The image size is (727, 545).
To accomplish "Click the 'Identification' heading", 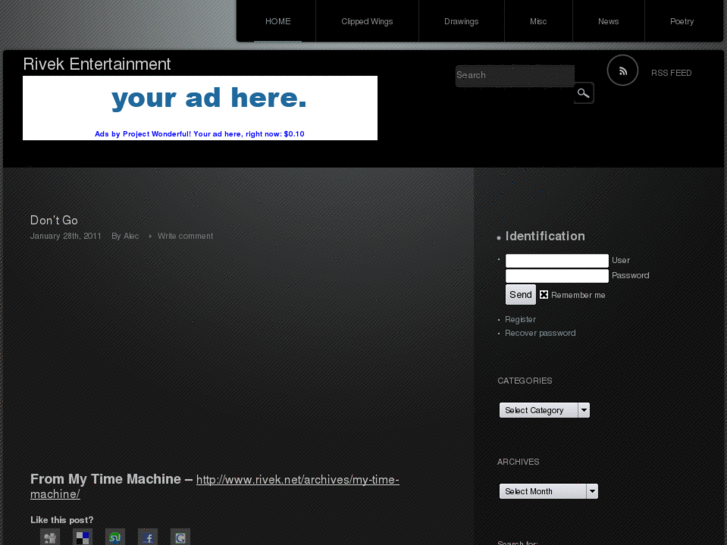I will pyautogui.click(x=545, y=236).
